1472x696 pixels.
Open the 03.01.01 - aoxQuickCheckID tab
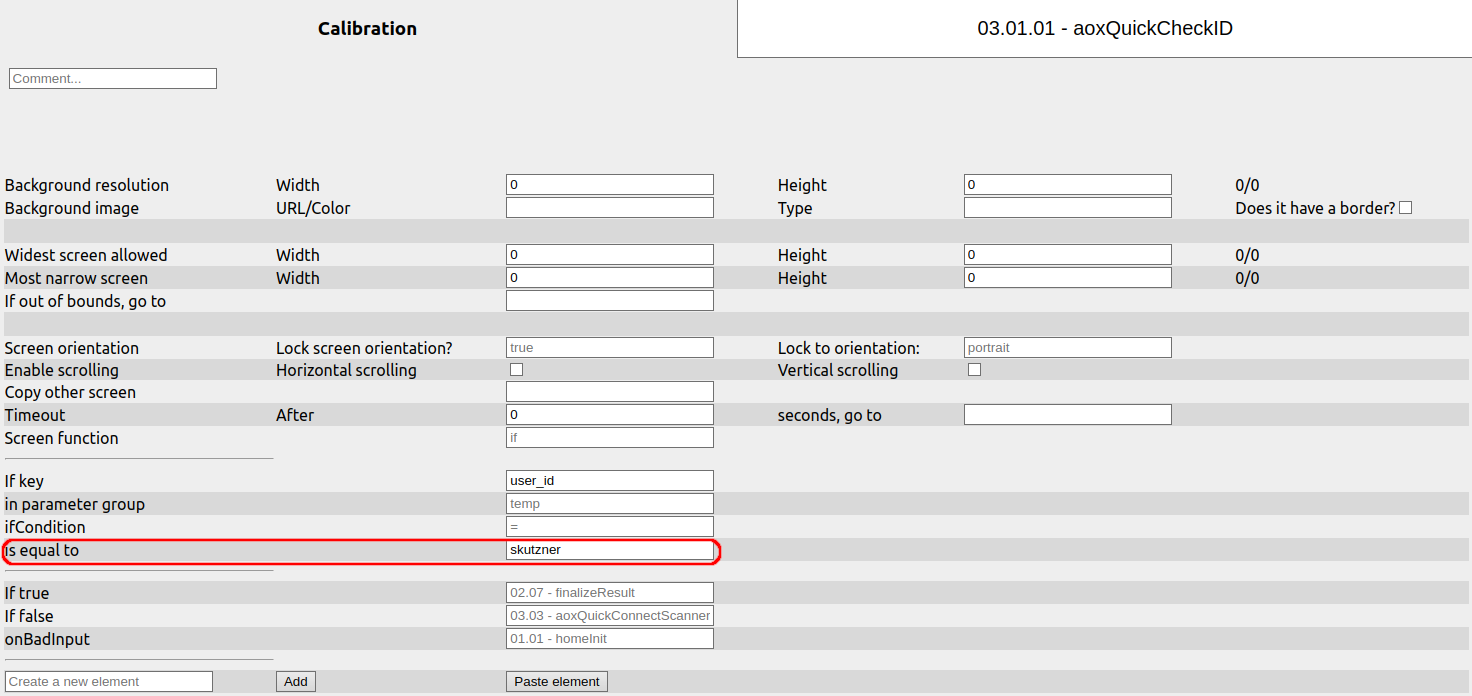click(1104, 29)
